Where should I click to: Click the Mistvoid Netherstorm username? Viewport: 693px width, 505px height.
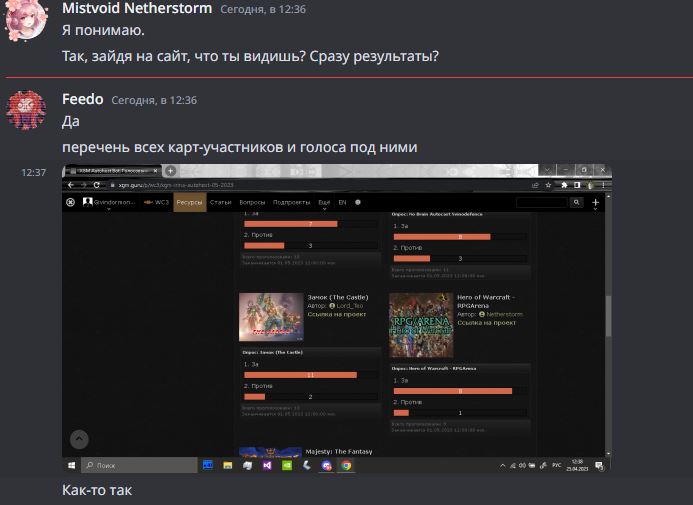pos(137,8)
